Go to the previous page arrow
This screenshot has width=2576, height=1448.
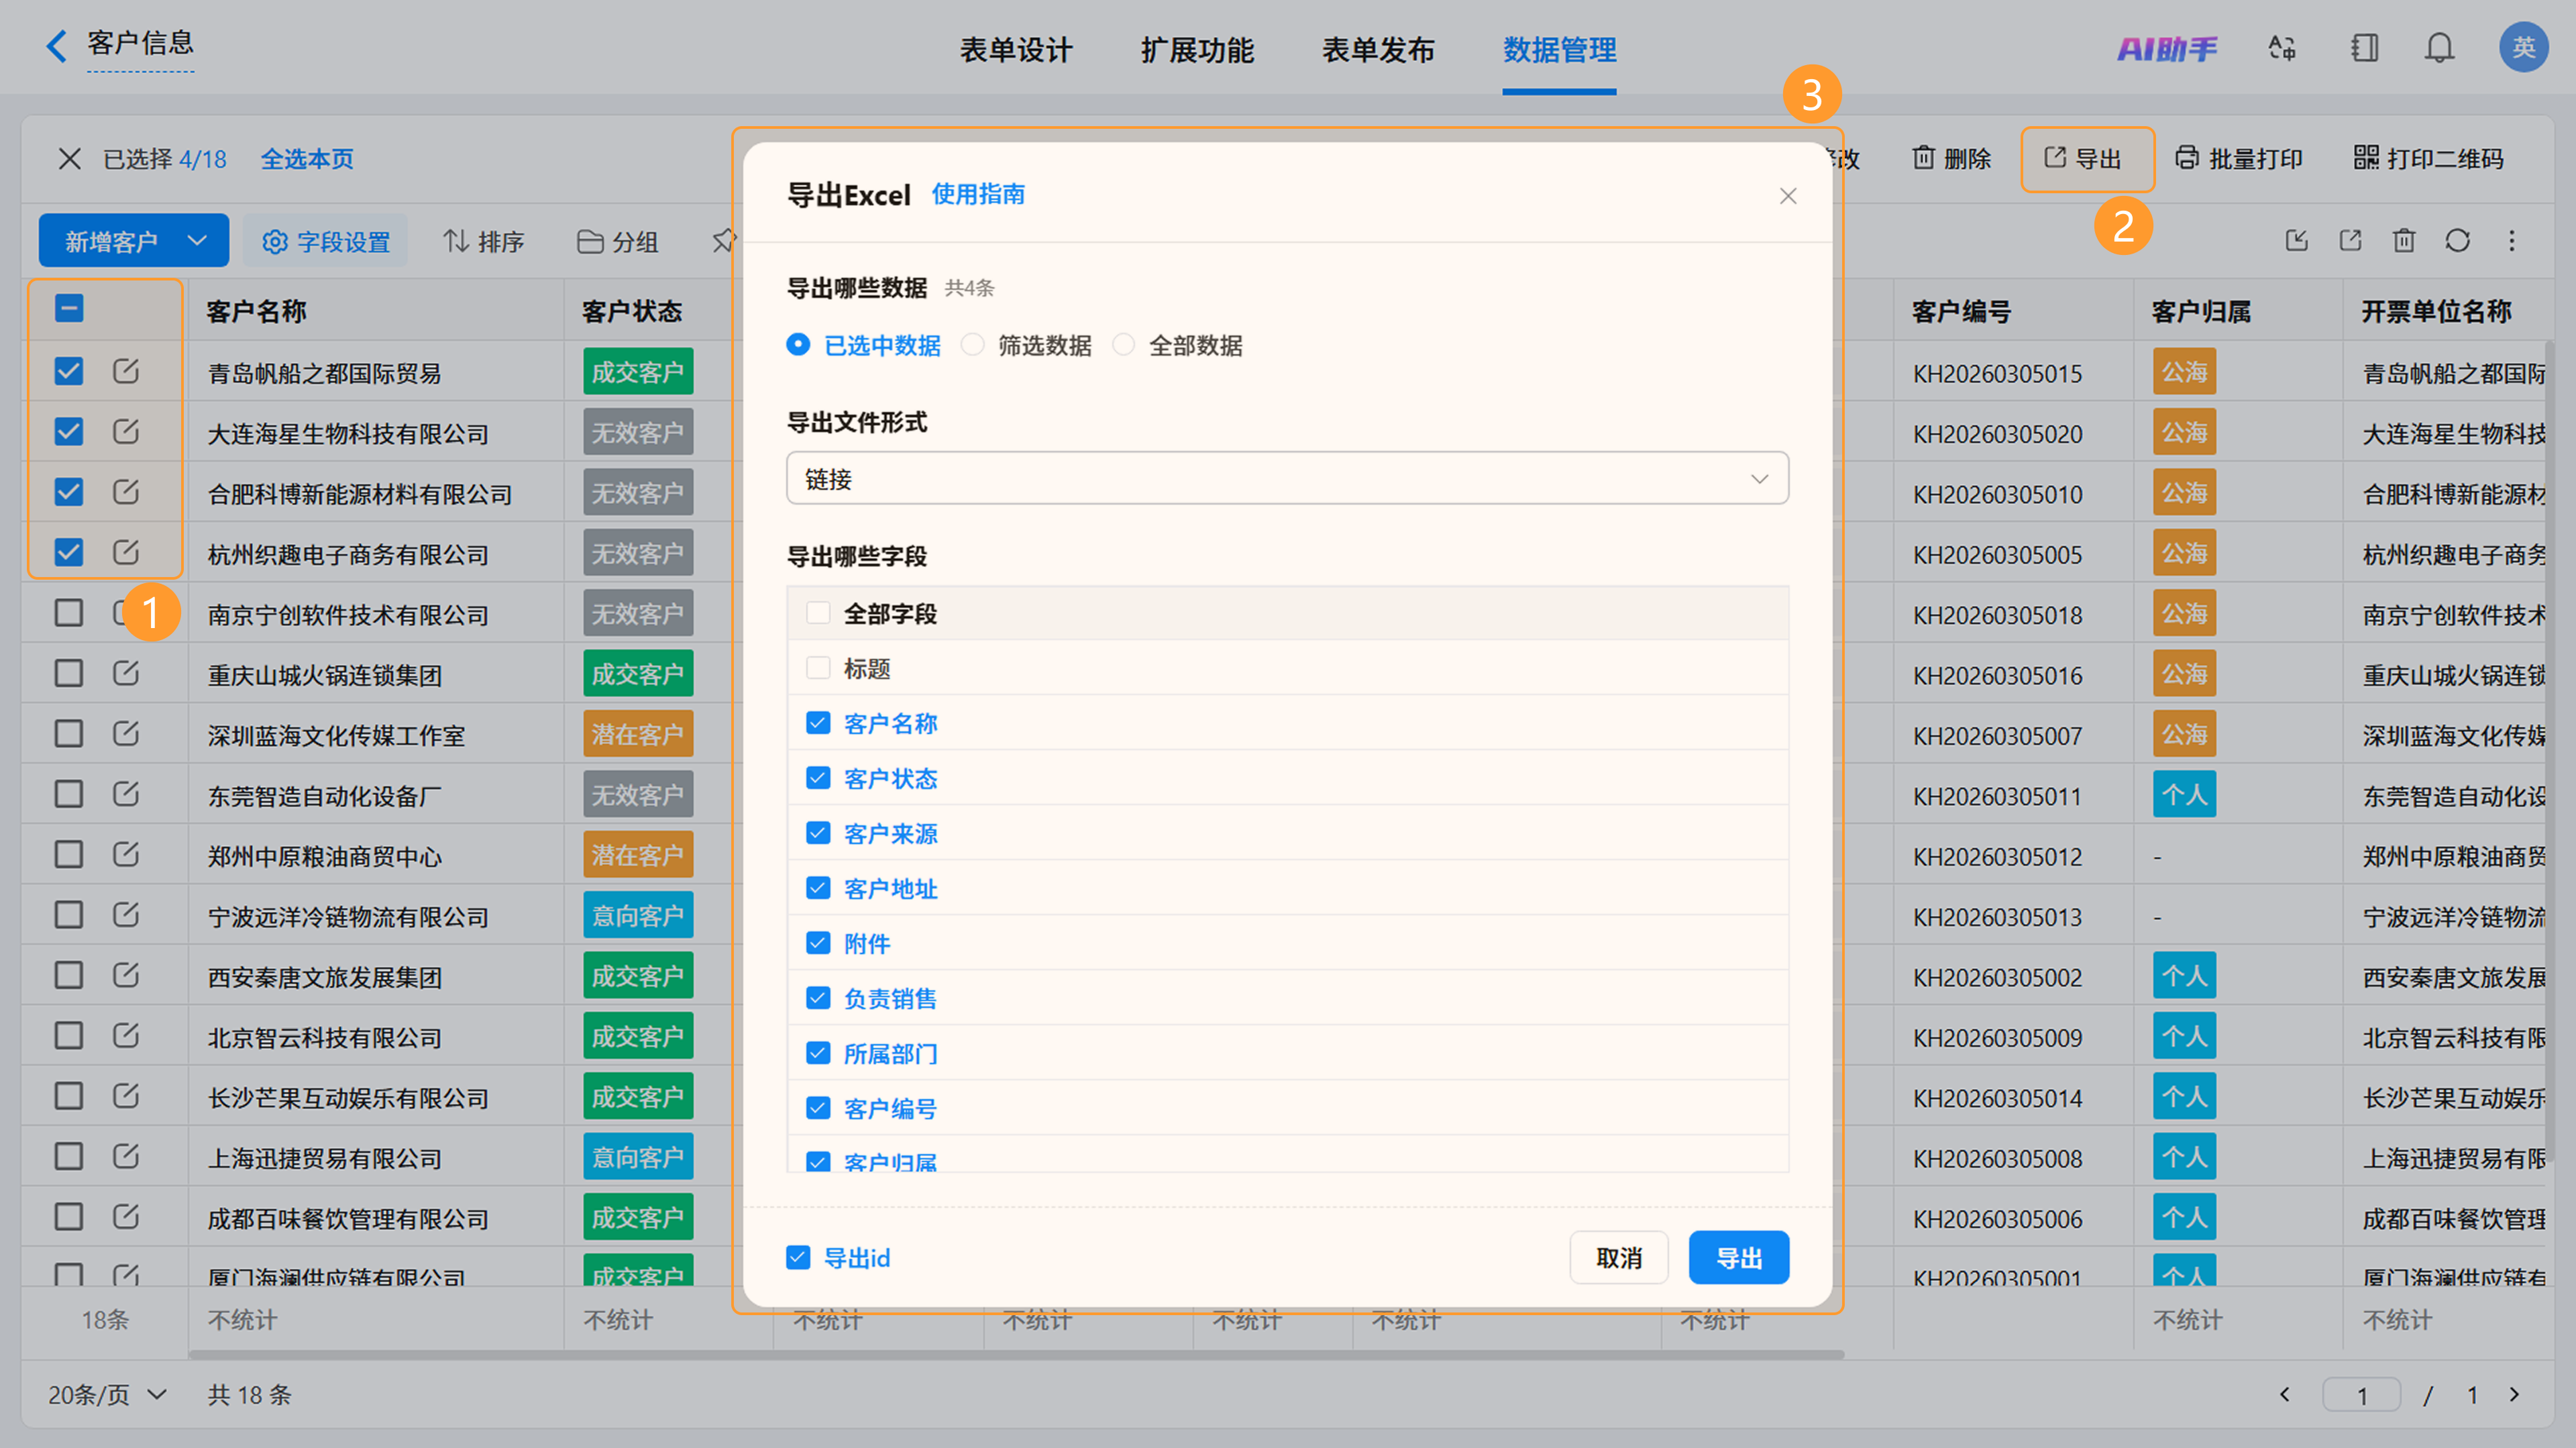2284,1394
